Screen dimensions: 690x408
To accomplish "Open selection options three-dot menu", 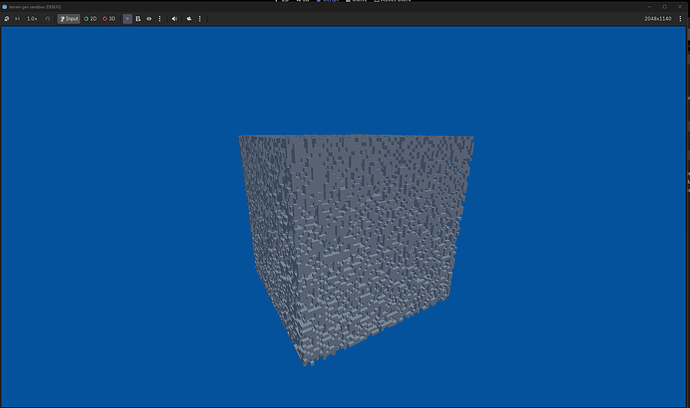I will pyautogui.click(x=160, y=19).
